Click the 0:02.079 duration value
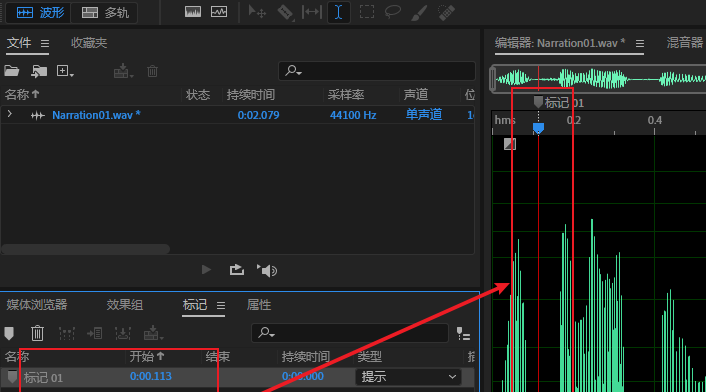This screenshot has height=392, width=706. click(x=258, y=115)
